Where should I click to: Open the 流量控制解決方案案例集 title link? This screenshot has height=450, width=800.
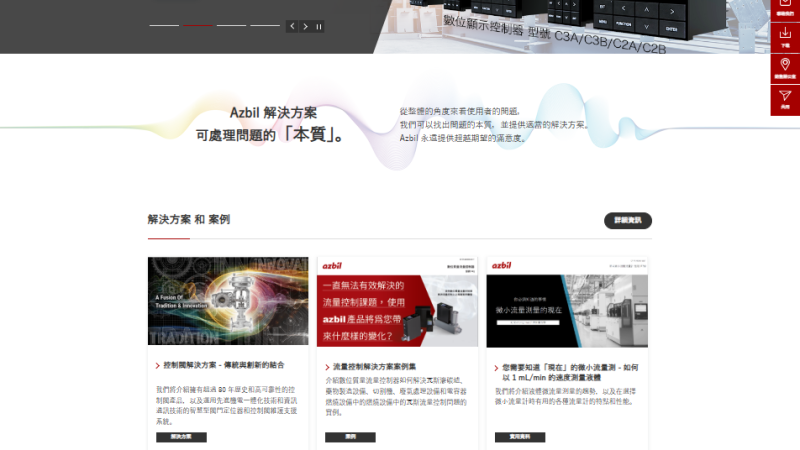(374, 366)
